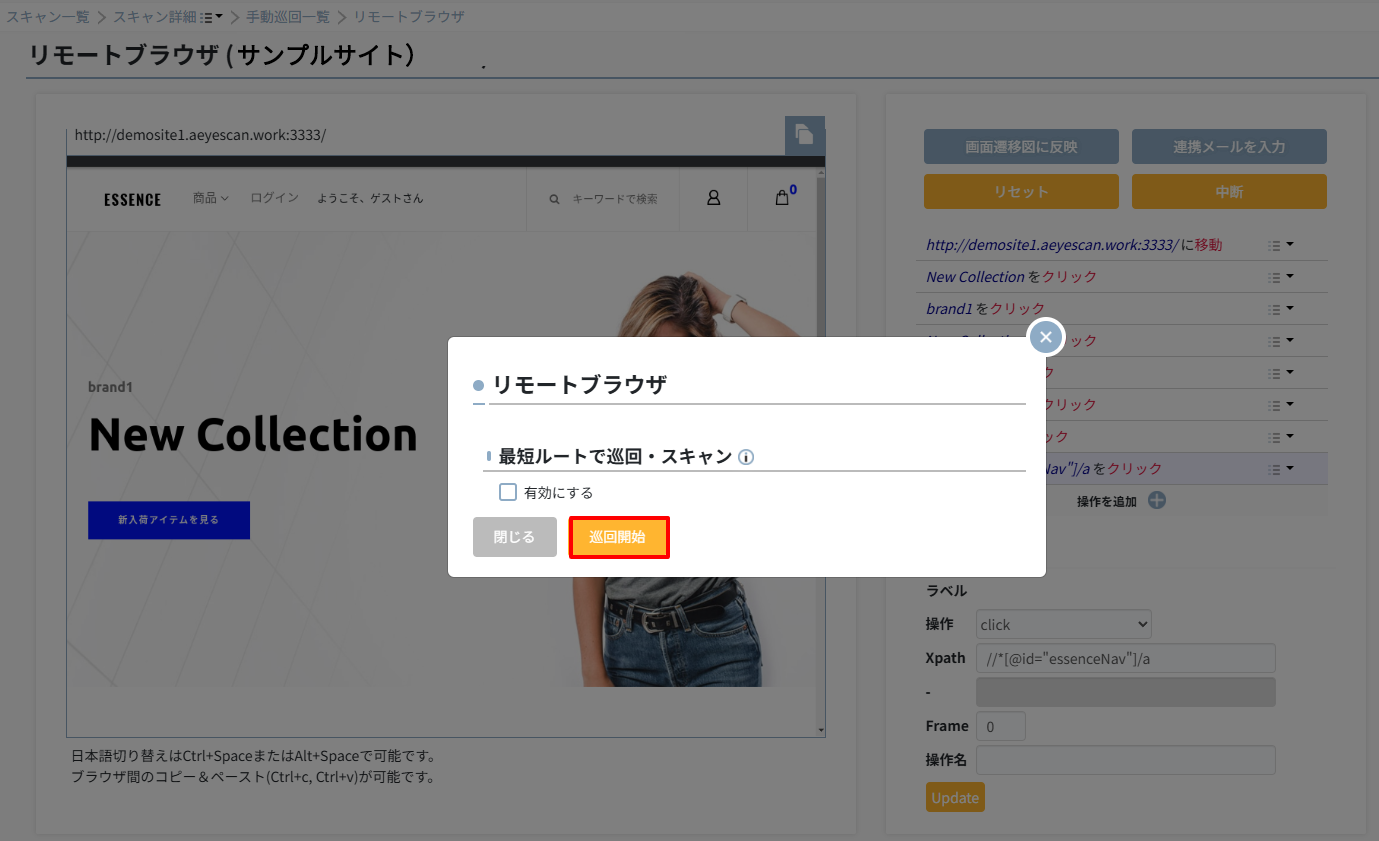
Task: Copy URL using the clipboard icon
Action: click(804, 135)
